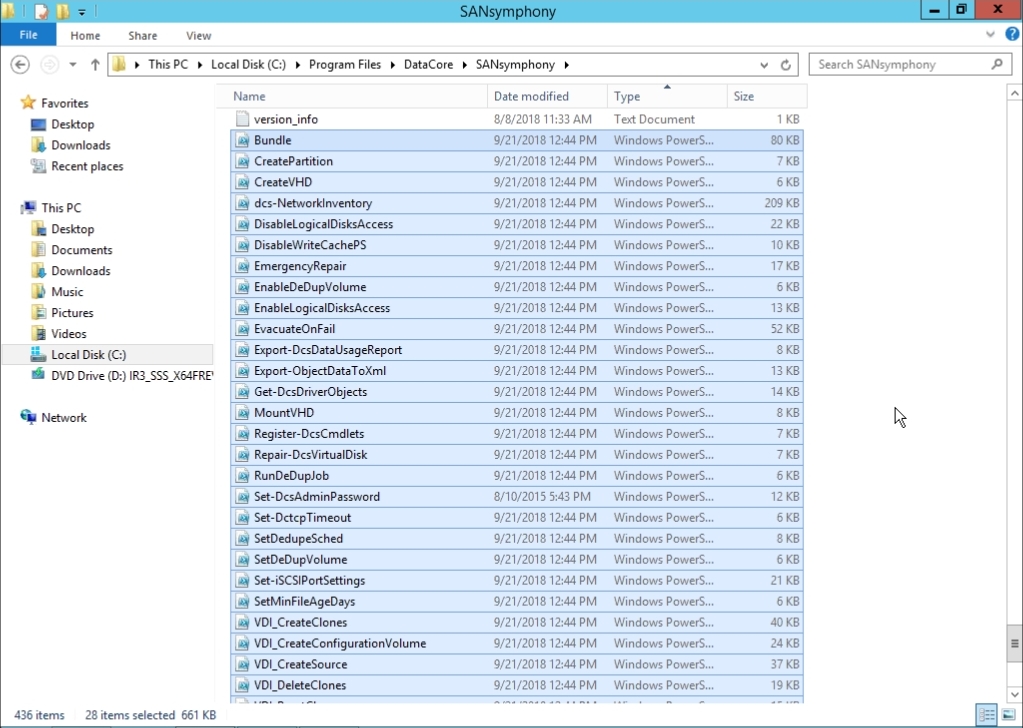Sort by Size column header
The width and height of the screenshot is (1023, 728).
coord(767,96)
